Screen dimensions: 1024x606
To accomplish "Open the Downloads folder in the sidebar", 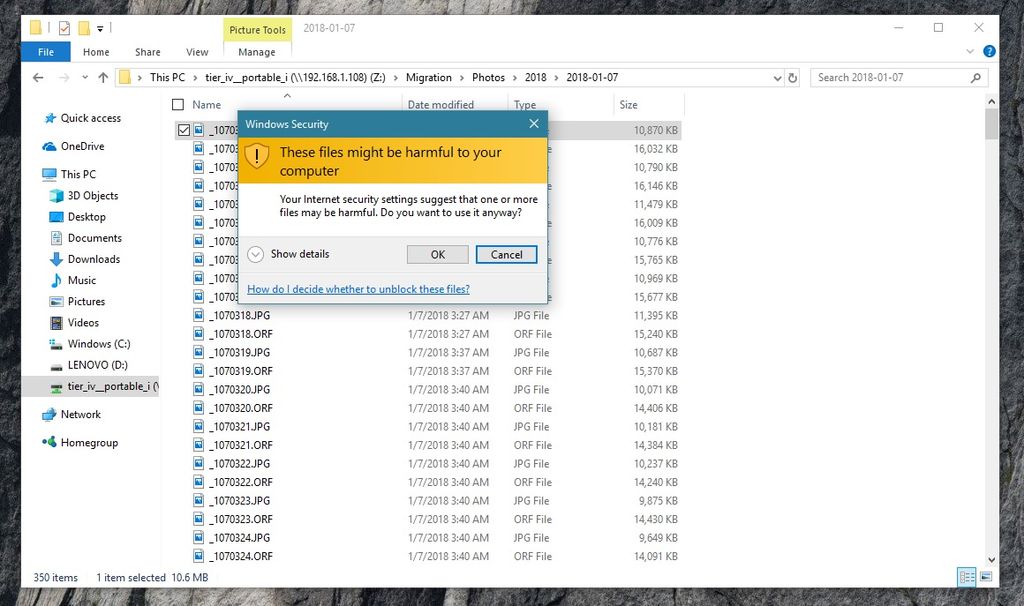I will [93, 259].
